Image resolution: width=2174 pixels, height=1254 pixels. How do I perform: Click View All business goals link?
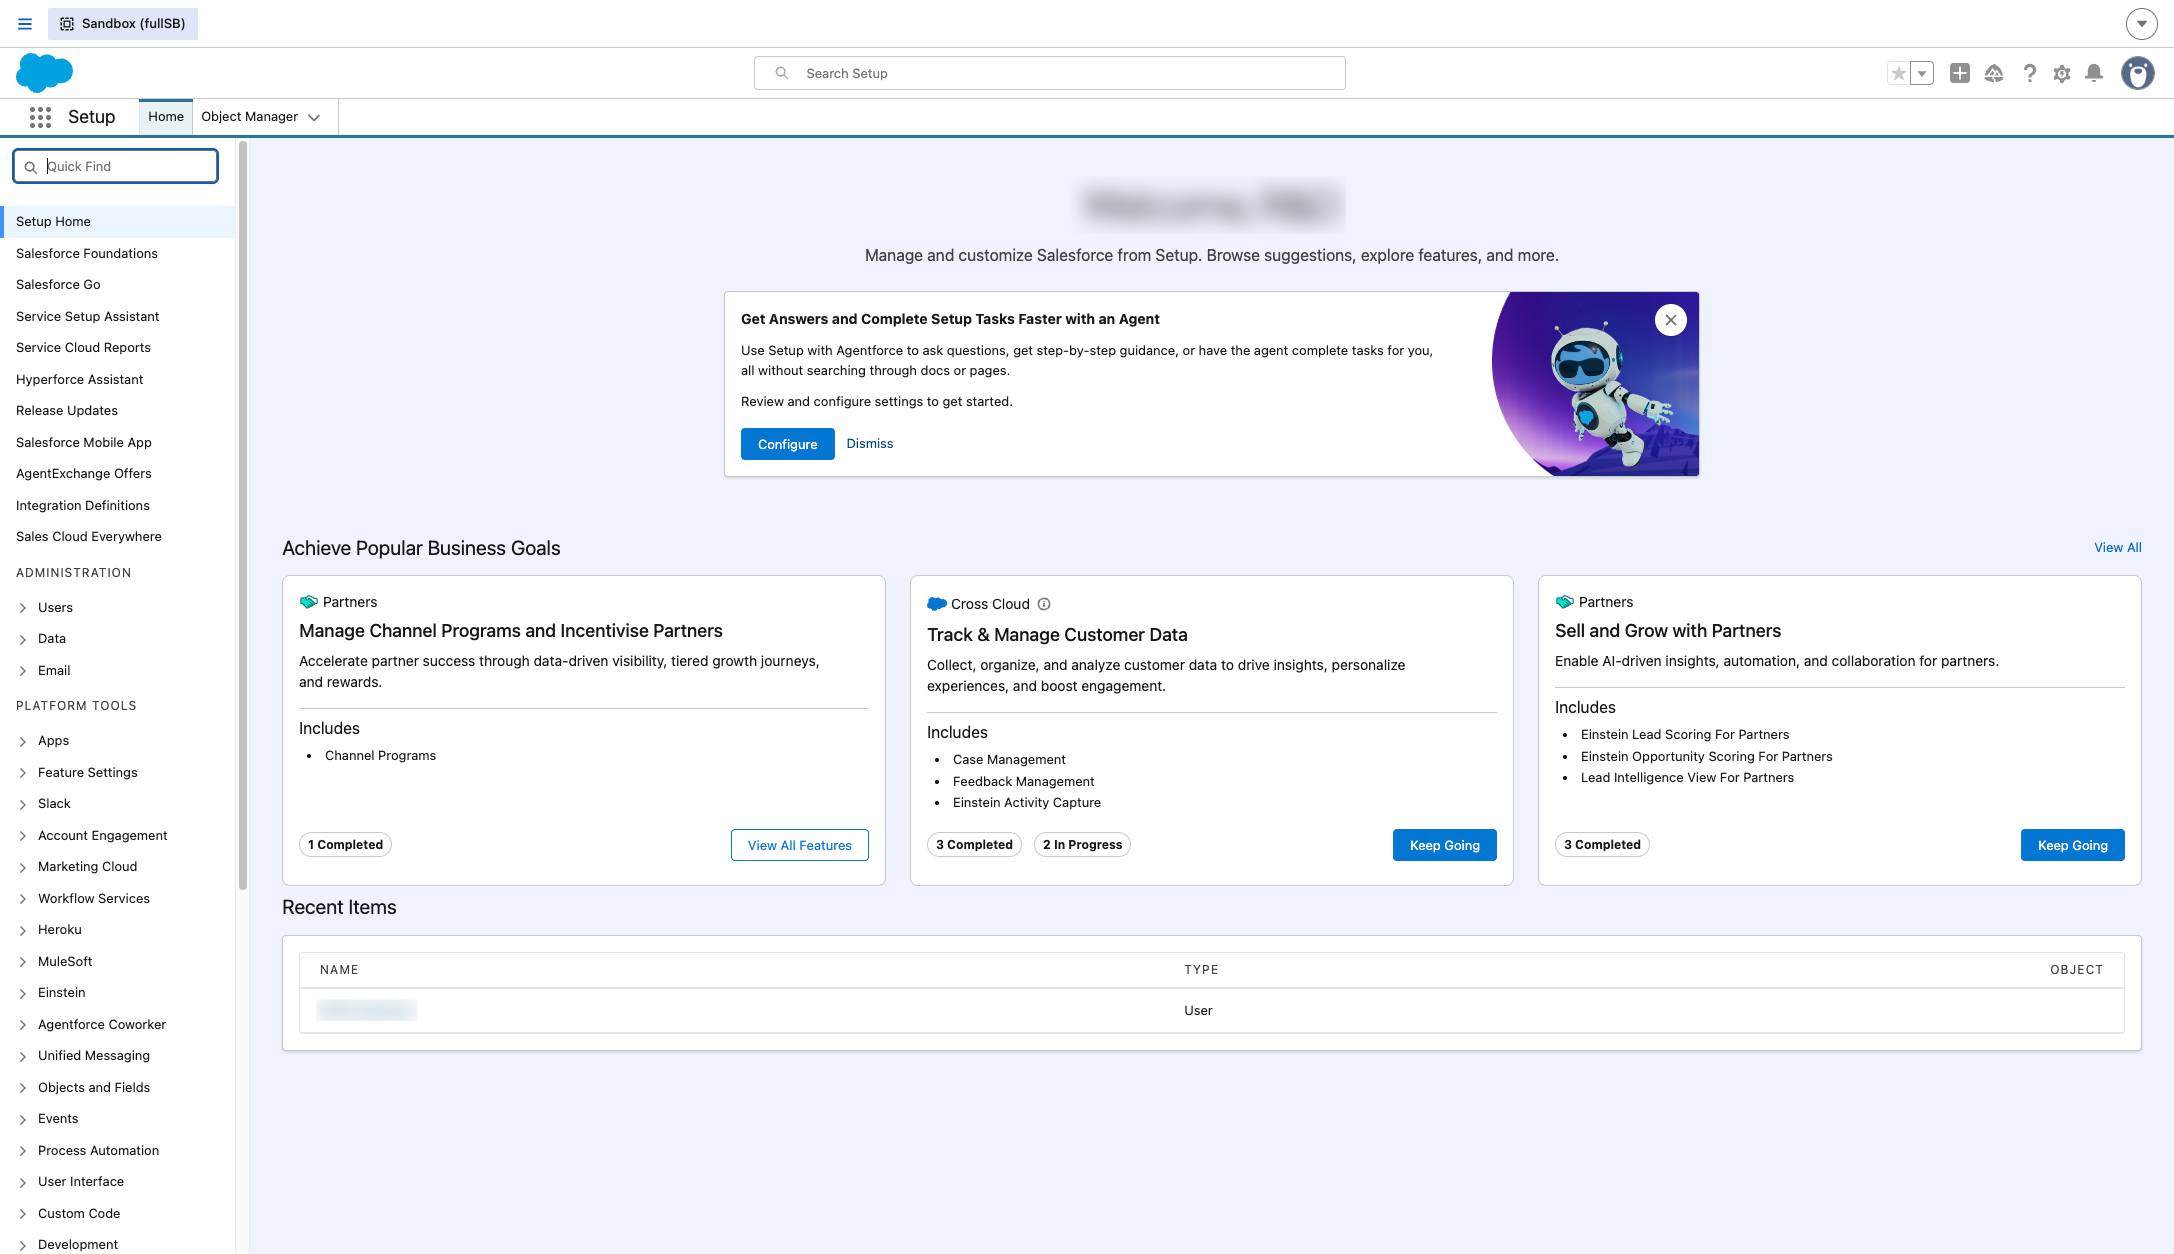pyautogui.click(x=2117, y=547)
